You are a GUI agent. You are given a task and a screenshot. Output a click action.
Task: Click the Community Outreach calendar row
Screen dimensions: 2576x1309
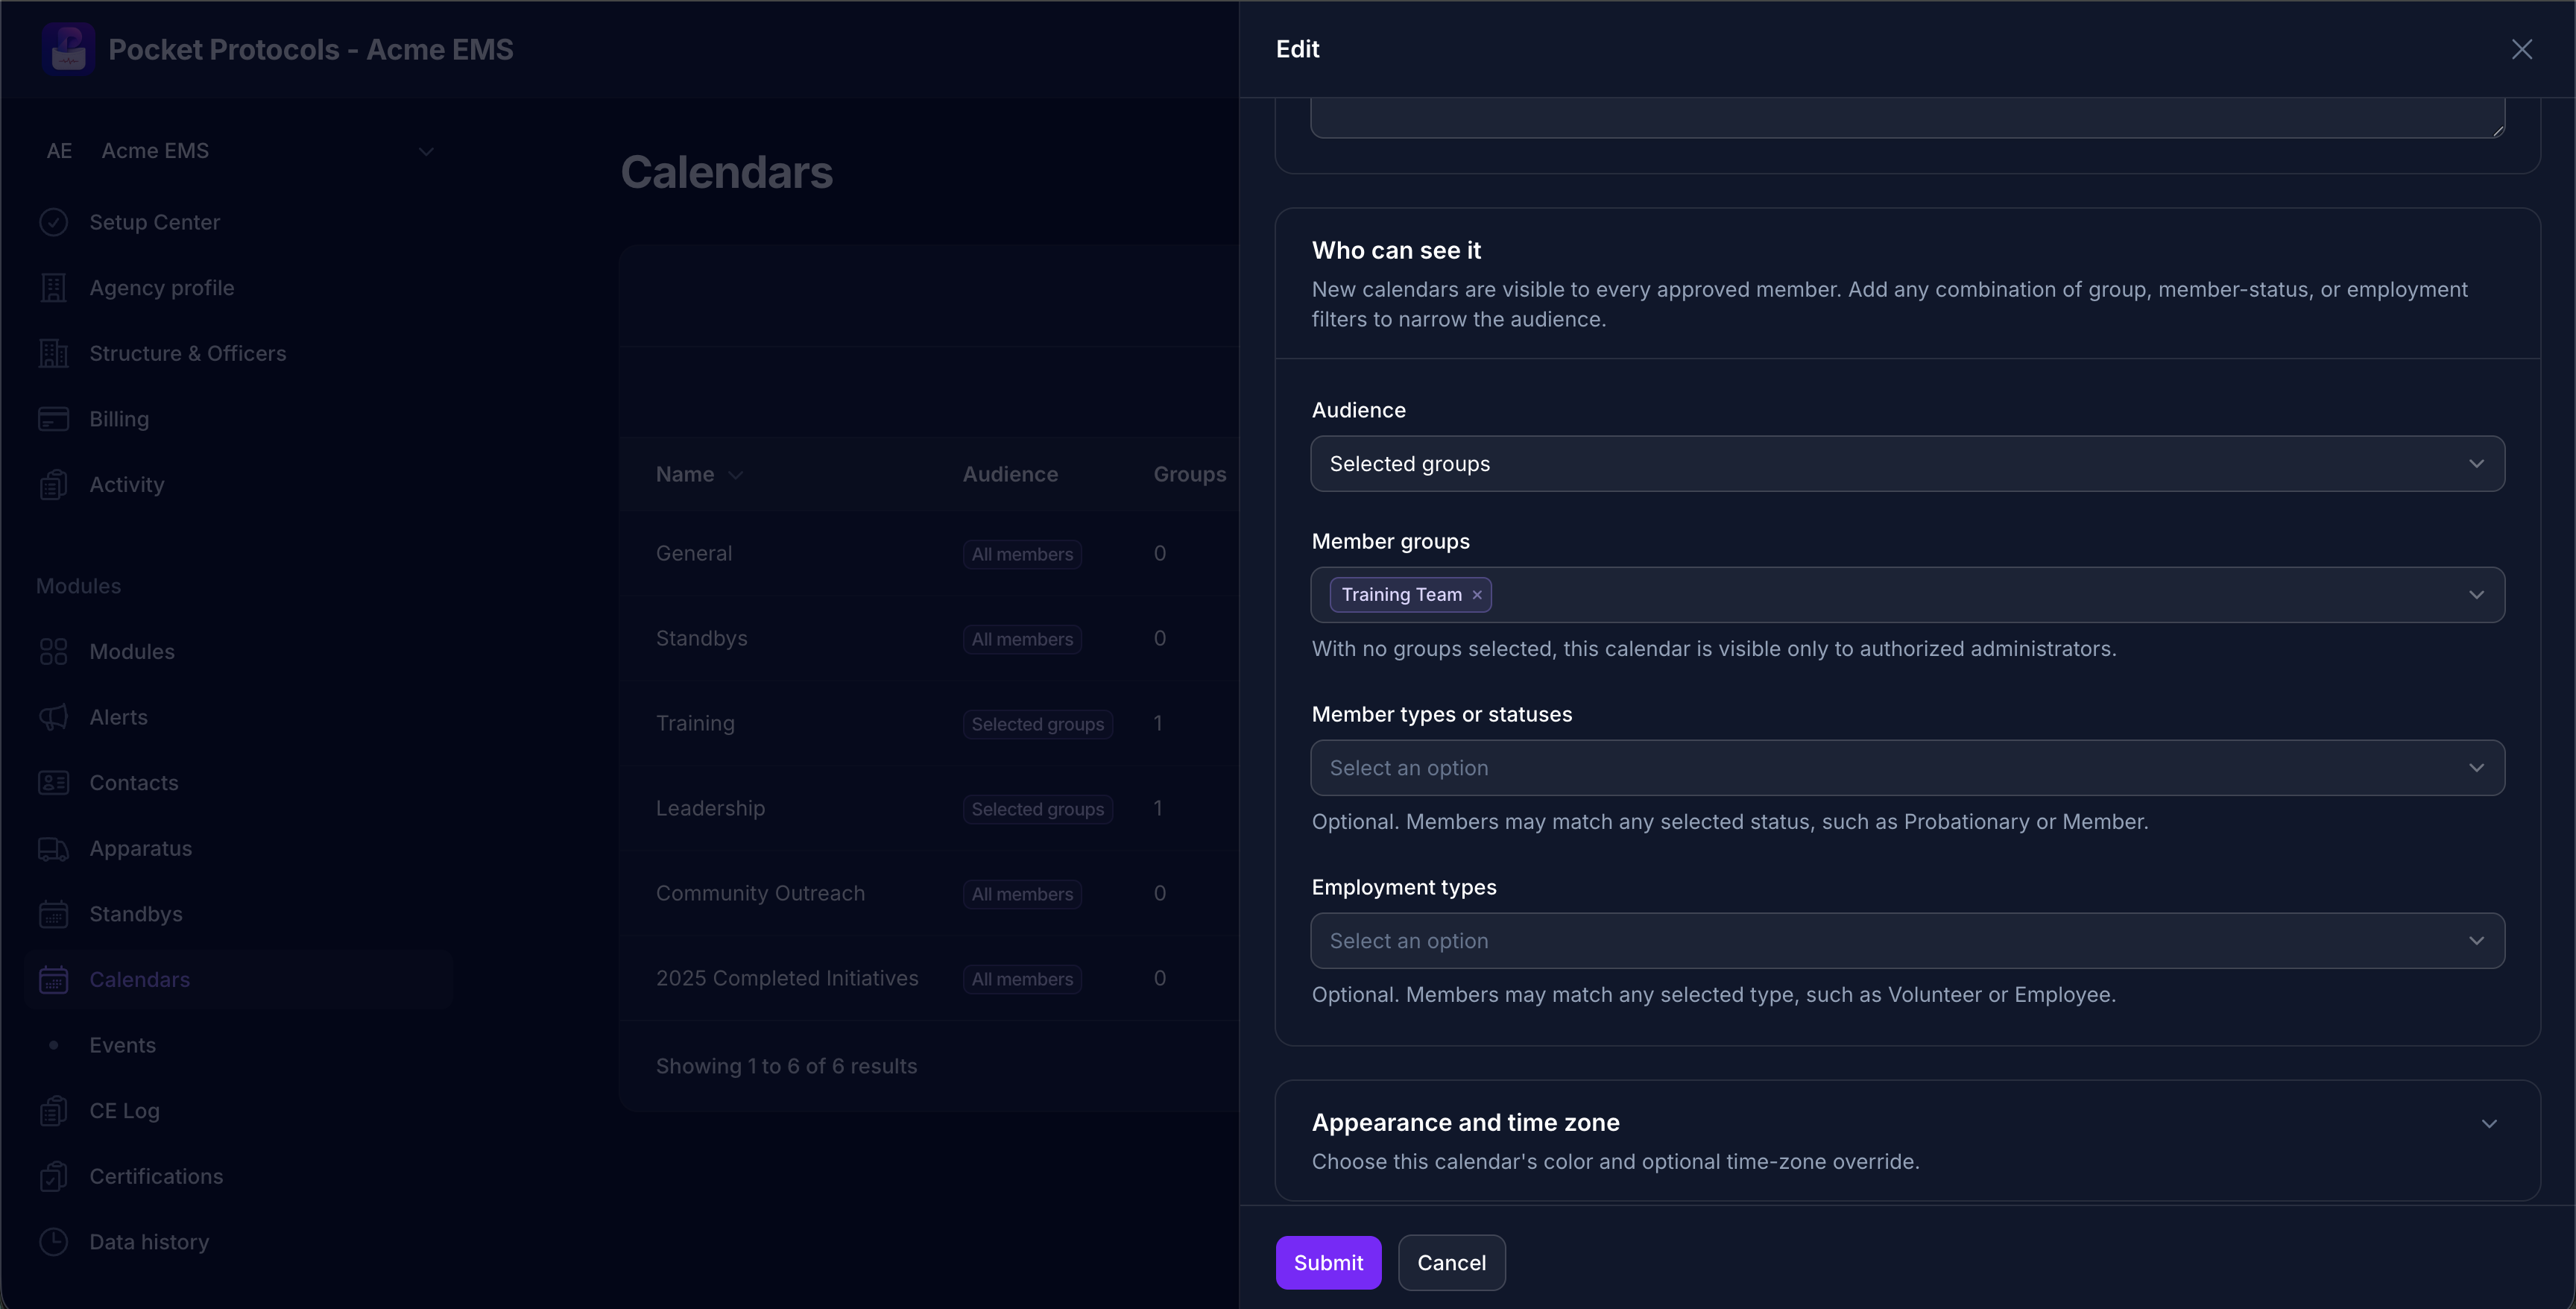(x=760, y=894)
